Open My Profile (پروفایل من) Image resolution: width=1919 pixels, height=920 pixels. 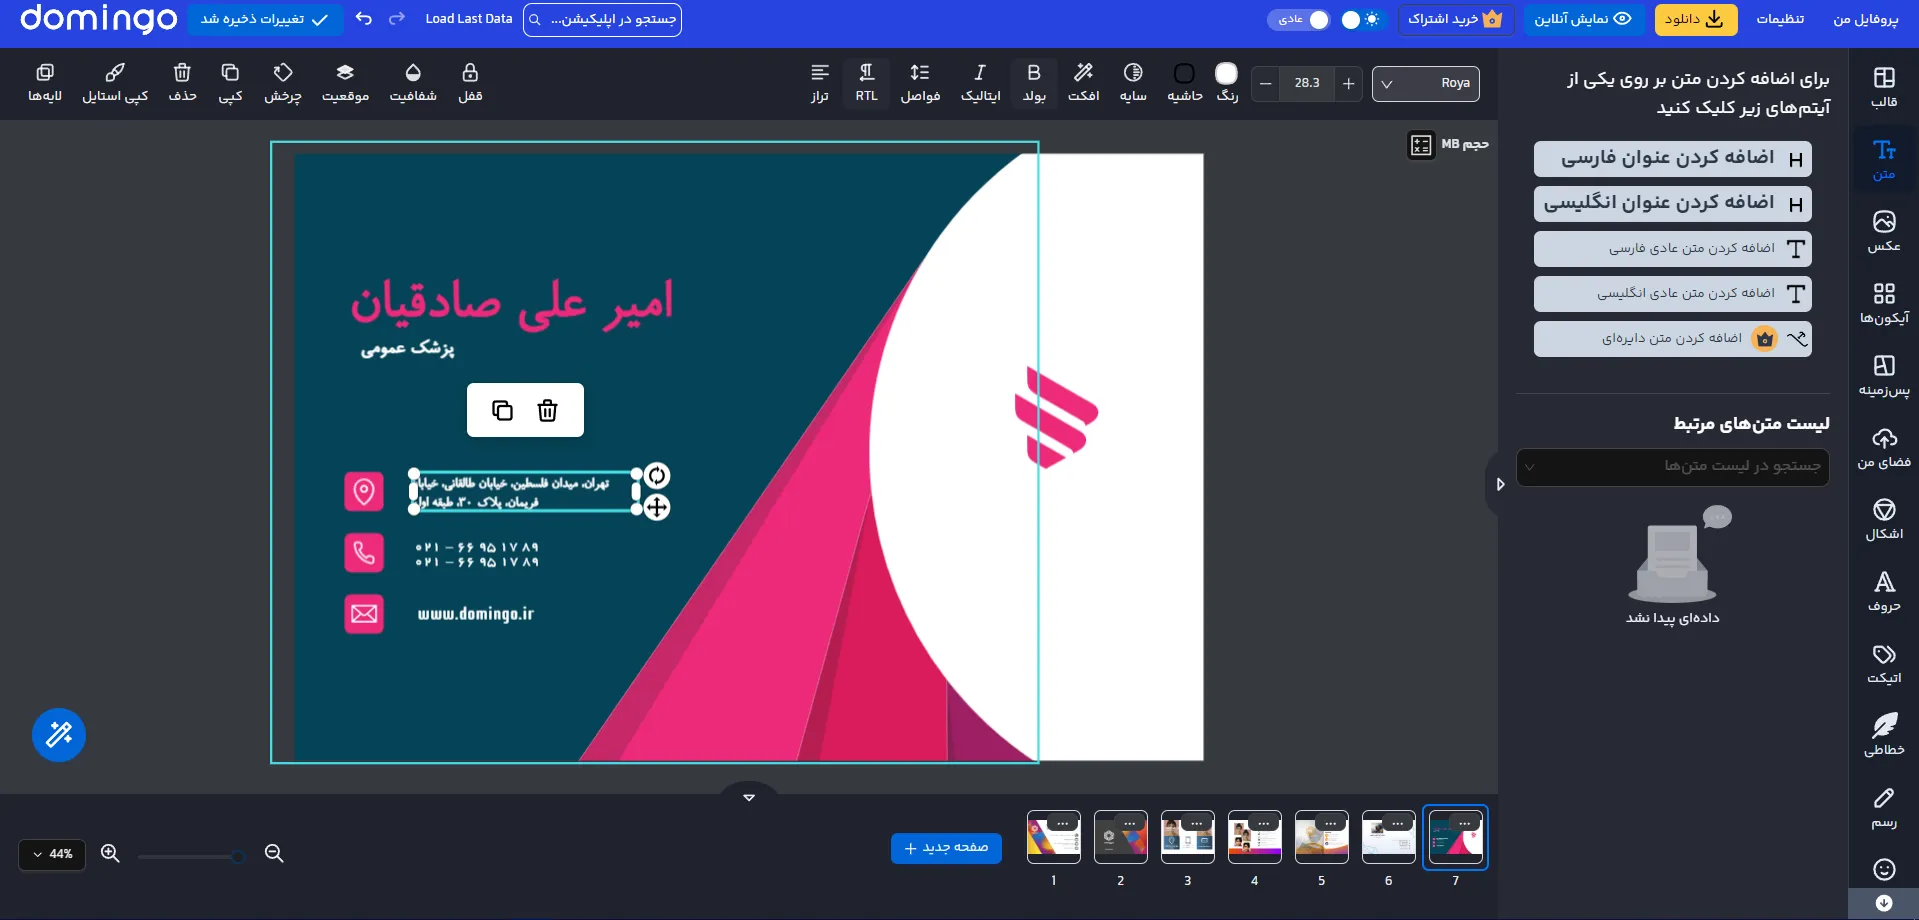click(1865, 19)
